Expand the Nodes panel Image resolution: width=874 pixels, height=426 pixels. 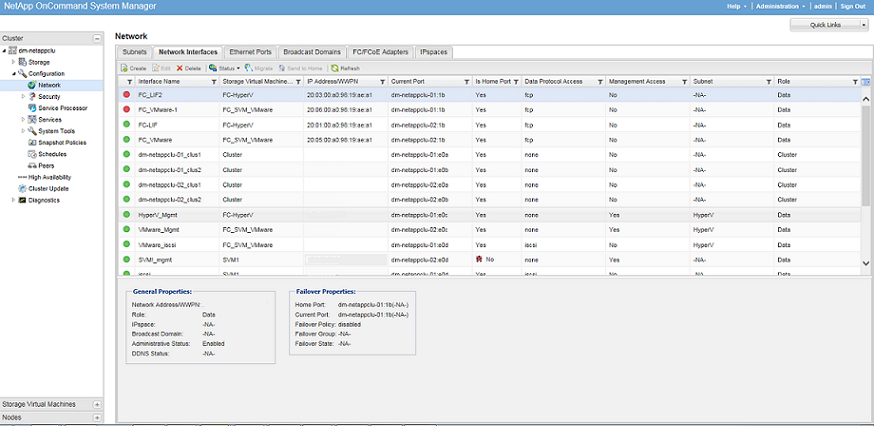97,417
